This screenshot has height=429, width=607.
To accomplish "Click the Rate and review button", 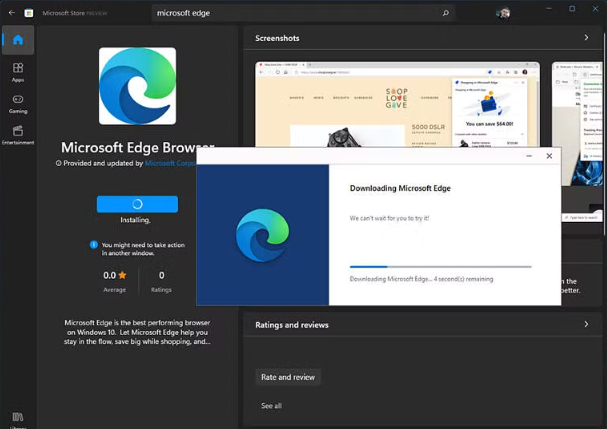I will pos(288,377).
